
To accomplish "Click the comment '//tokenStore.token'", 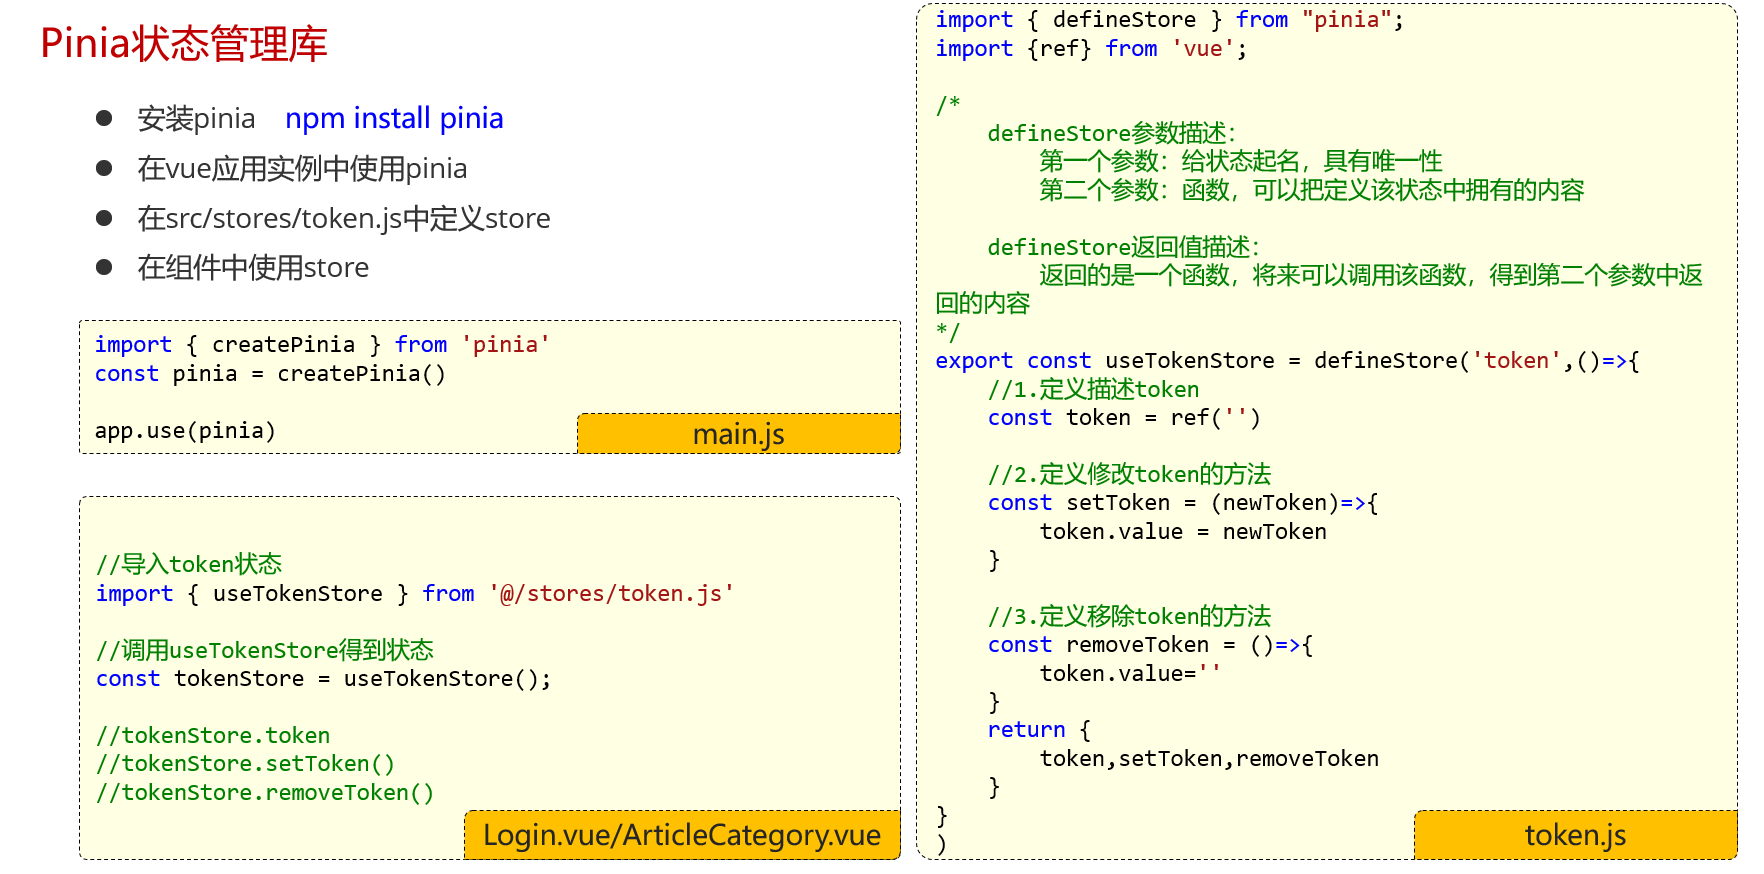I will (213, 736).
